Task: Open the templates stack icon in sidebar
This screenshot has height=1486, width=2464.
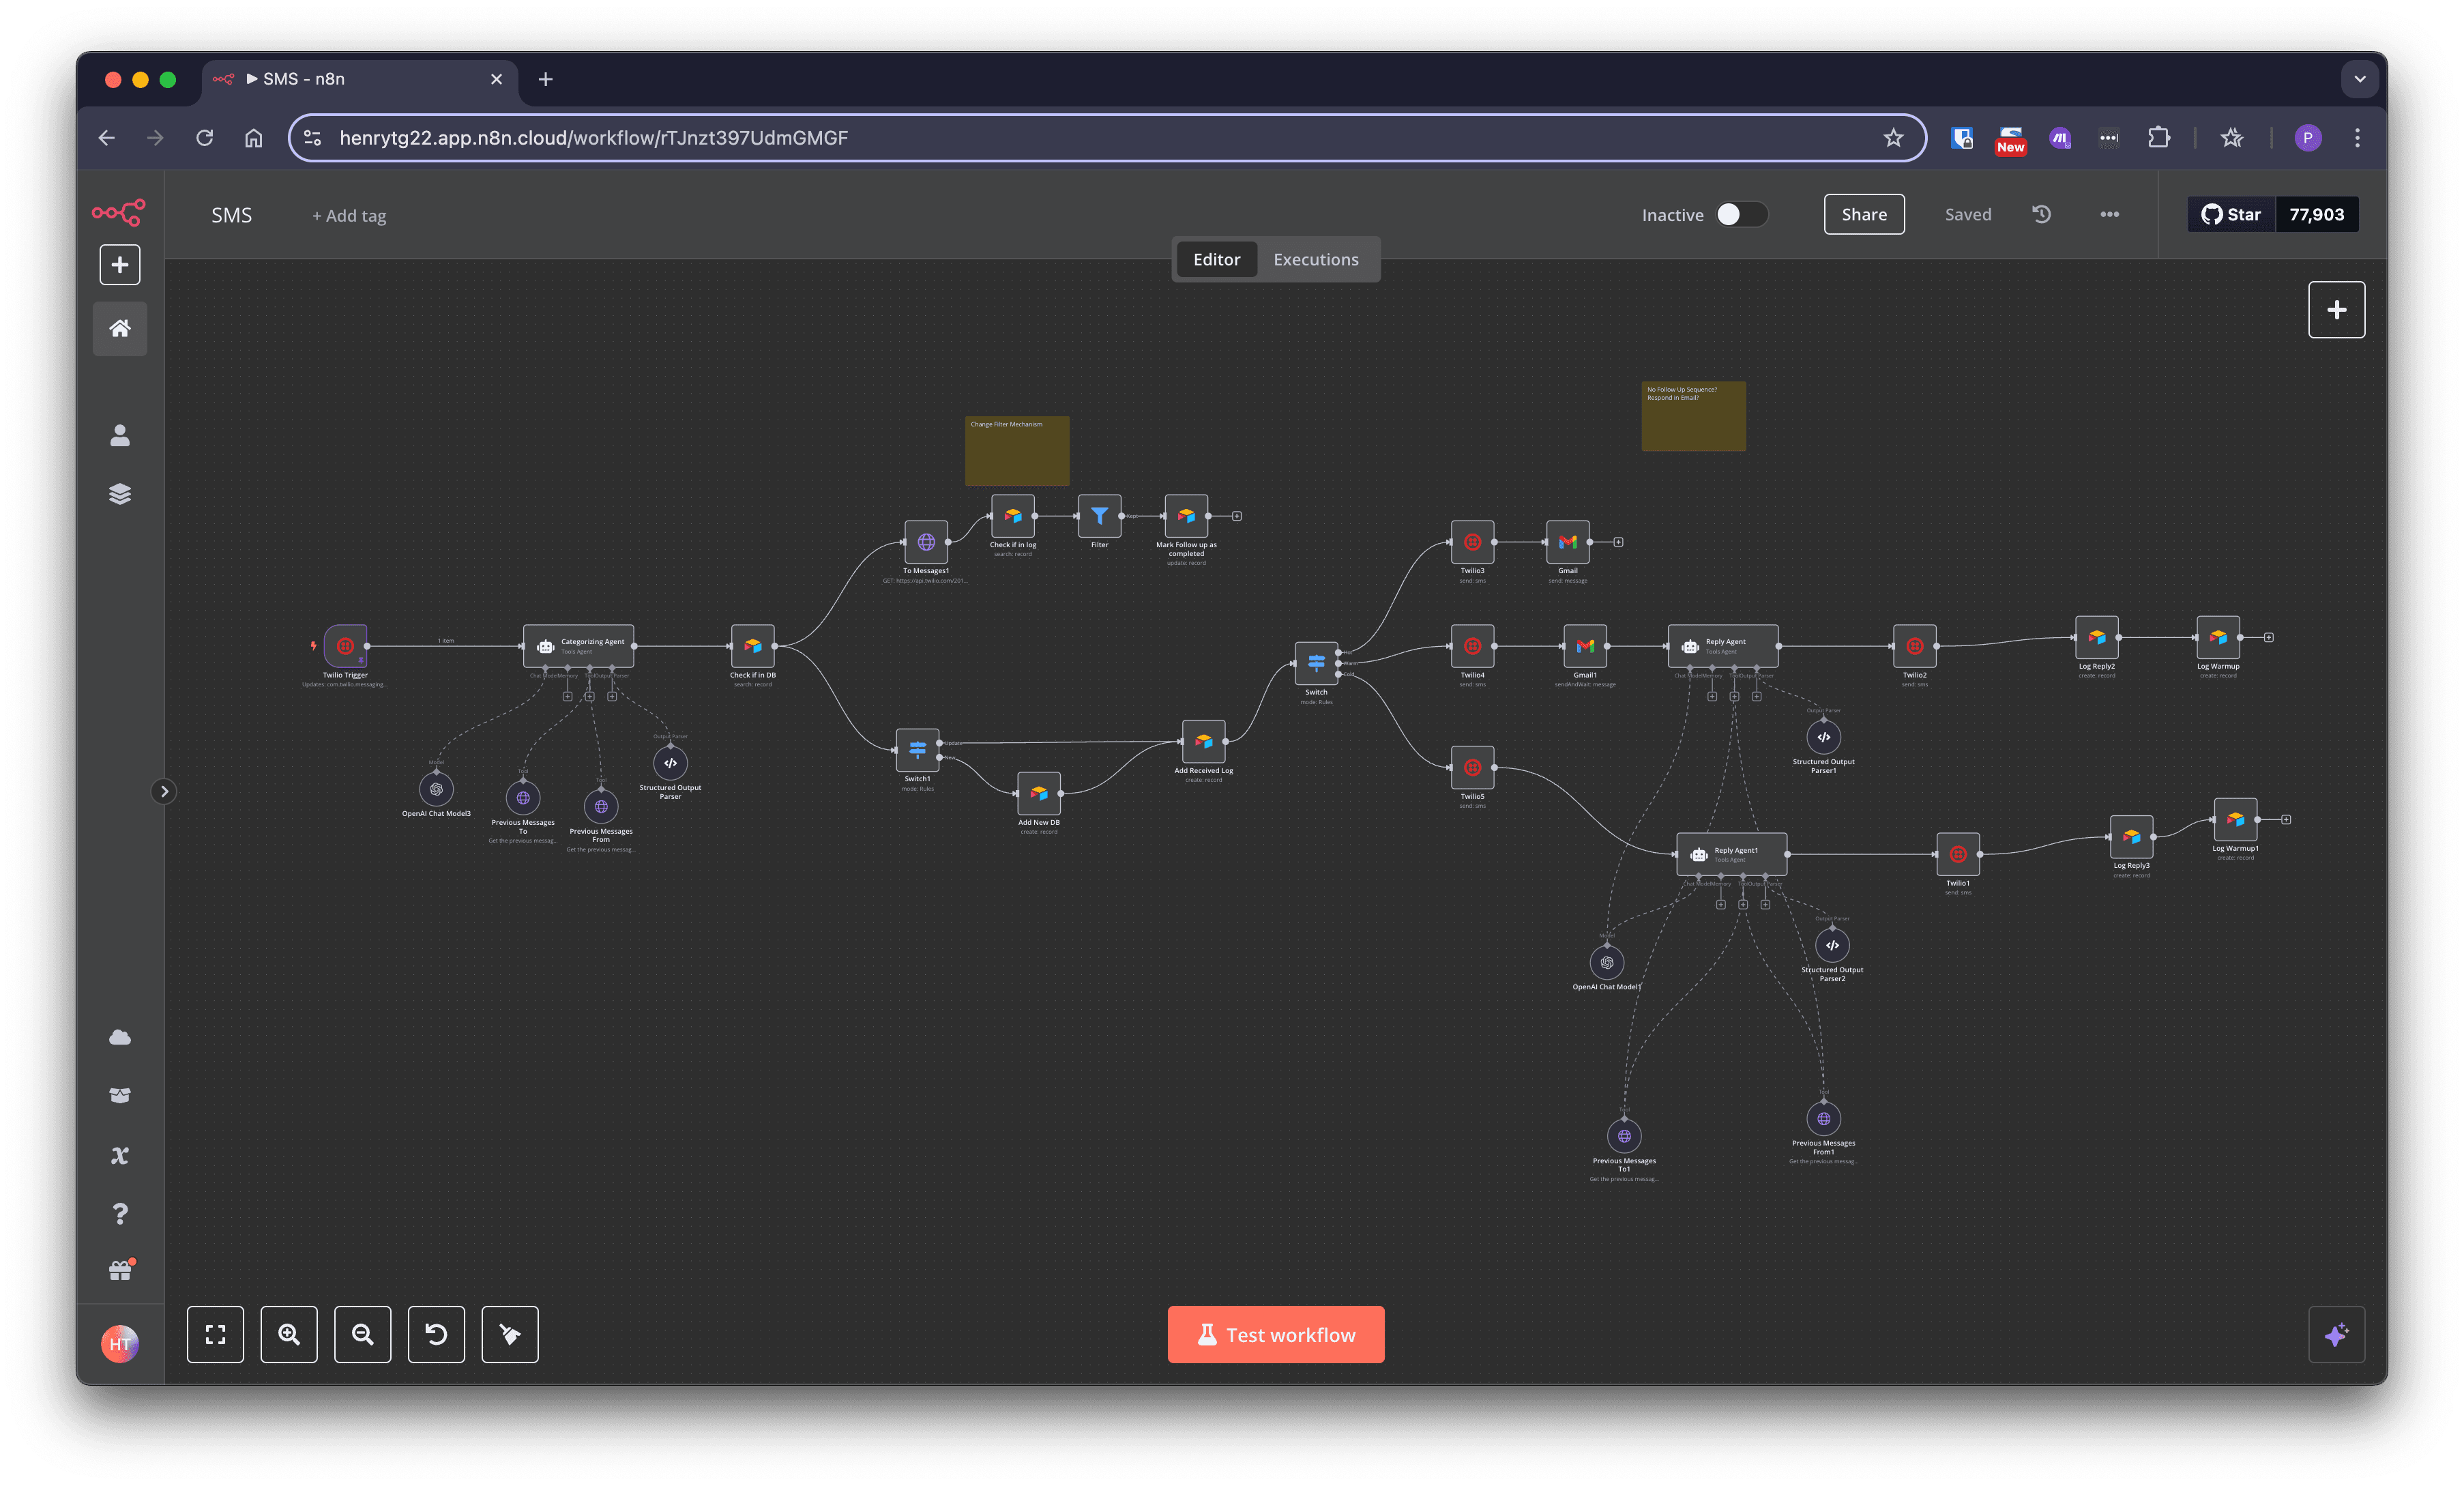Action: (120, 494)
